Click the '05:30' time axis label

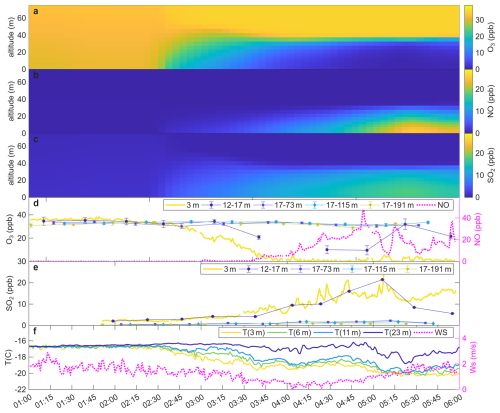tap(410, 401)
